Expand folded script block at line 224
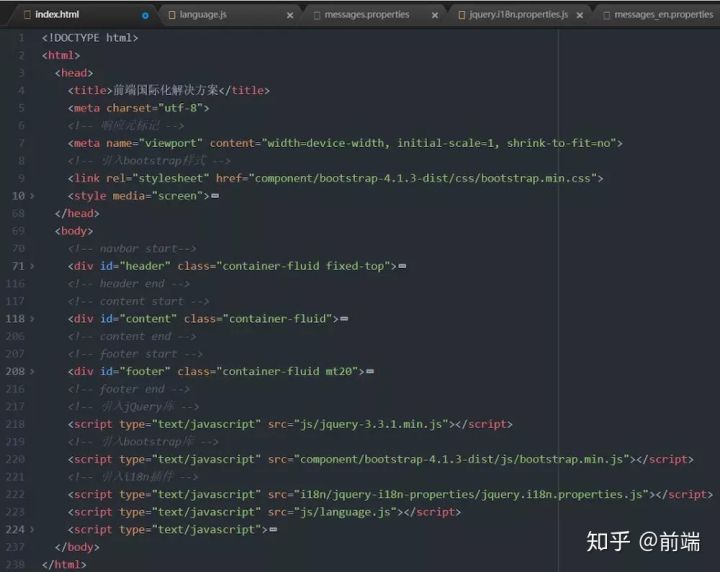This screenshot has width=720, height=572. point(32,530)
